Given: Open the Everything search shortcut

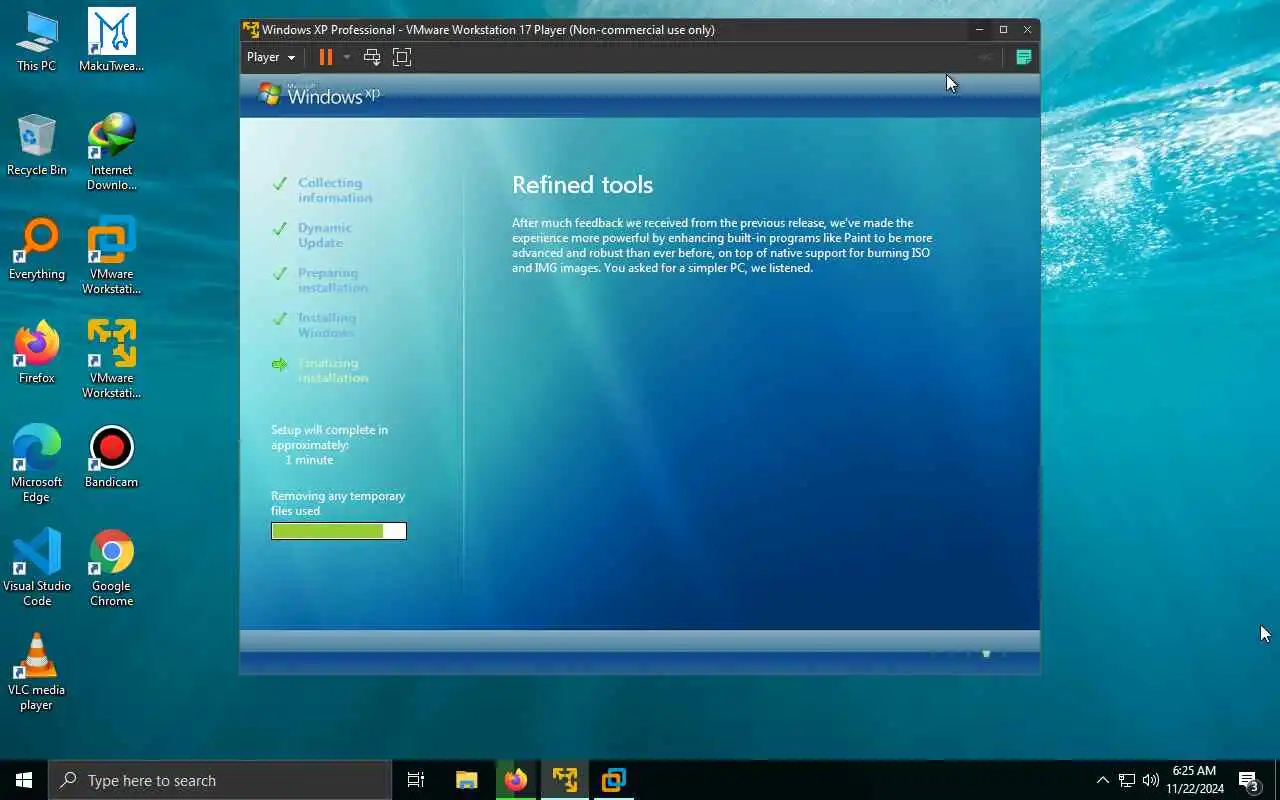Looking at the screenshot, I should (36, 250).
